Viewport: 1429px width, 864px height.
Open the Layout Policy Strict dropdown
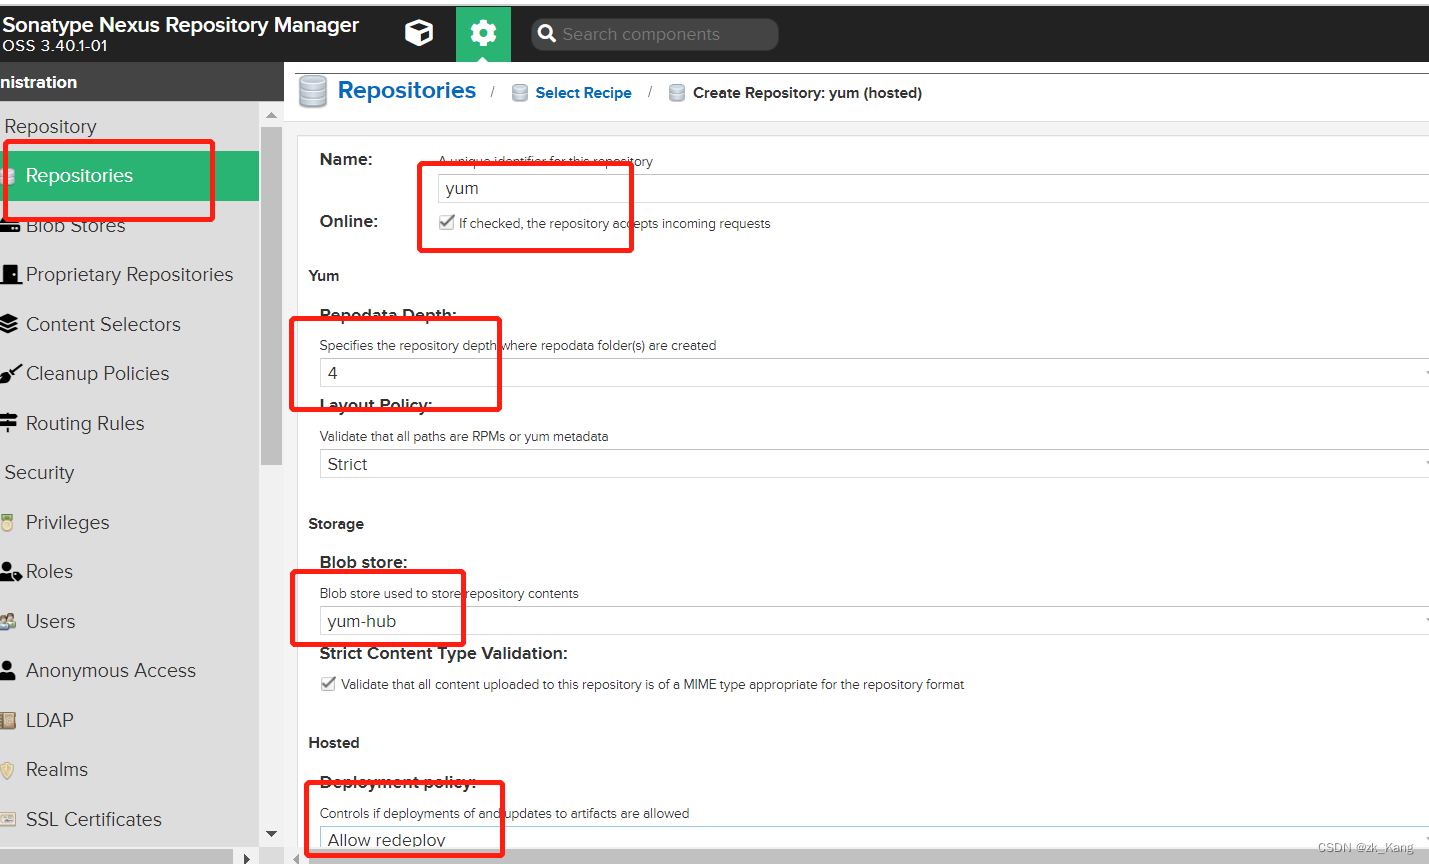(x=870, y=464)
